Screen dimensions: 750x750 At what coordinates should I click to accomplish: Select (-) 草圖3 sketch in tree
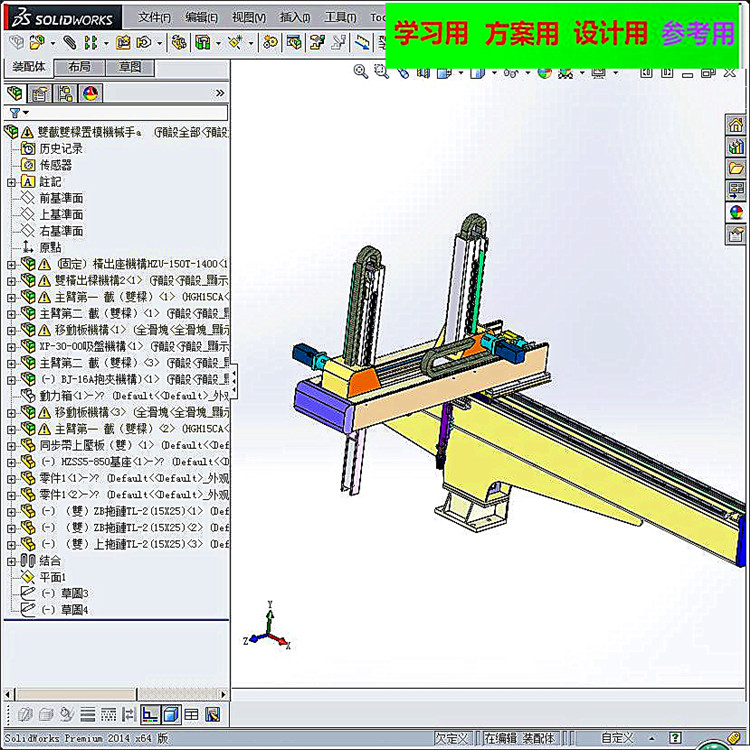click(54, 594)
